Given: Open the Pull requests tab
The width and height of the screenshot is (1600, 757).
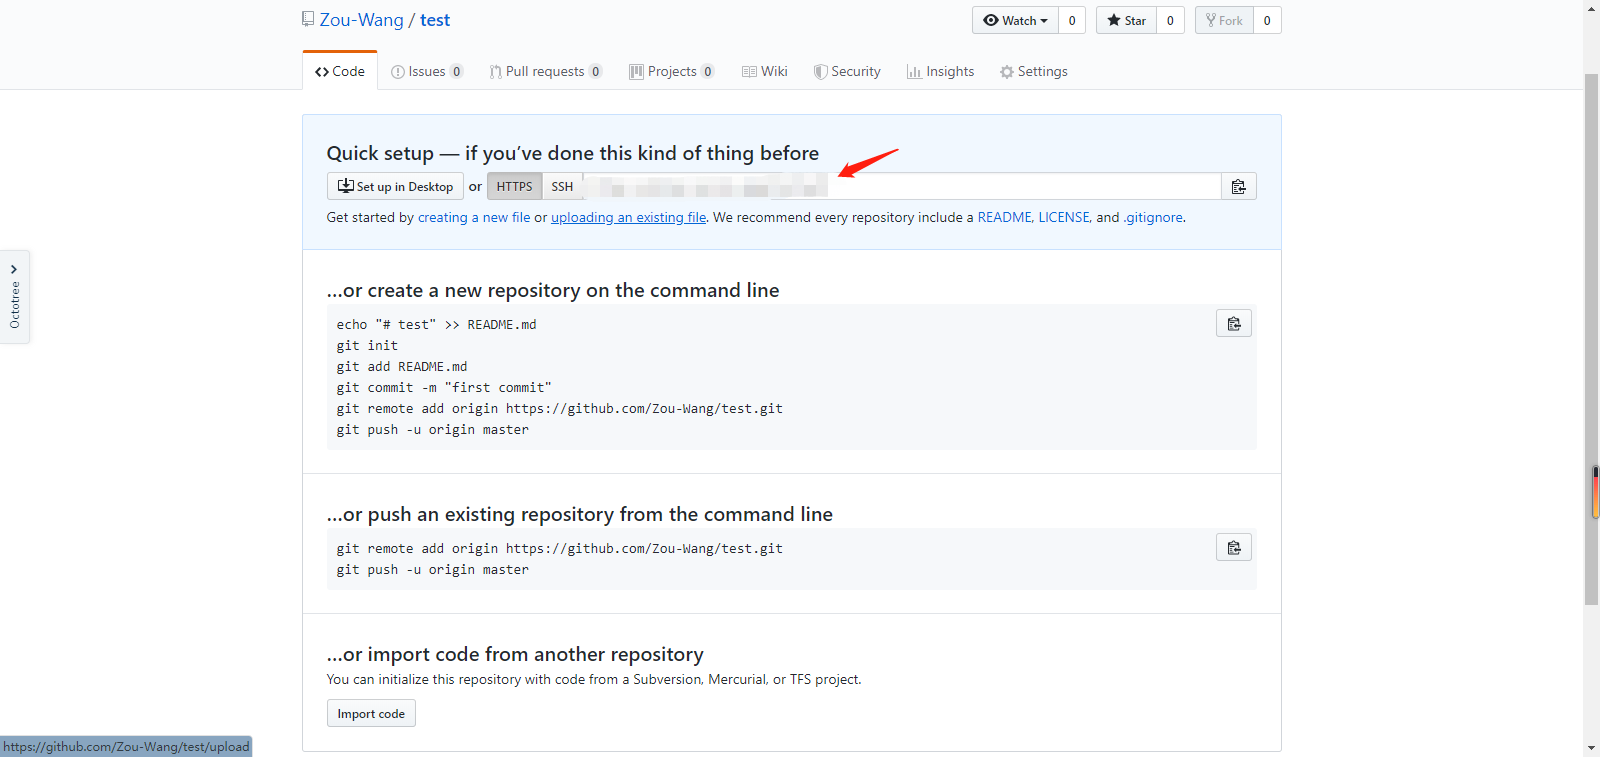Looking at the screenshot, I should pyautogui.click(x=545, y=71).
